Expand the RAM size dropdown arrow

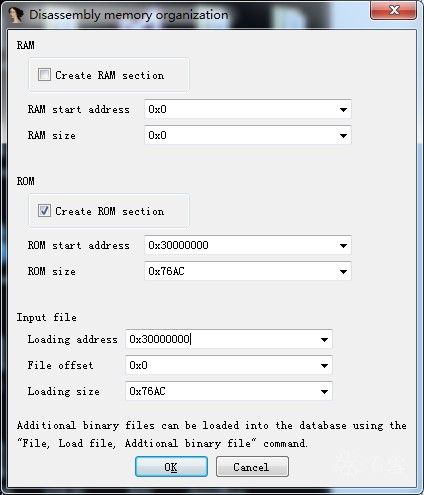click(343, 135)
